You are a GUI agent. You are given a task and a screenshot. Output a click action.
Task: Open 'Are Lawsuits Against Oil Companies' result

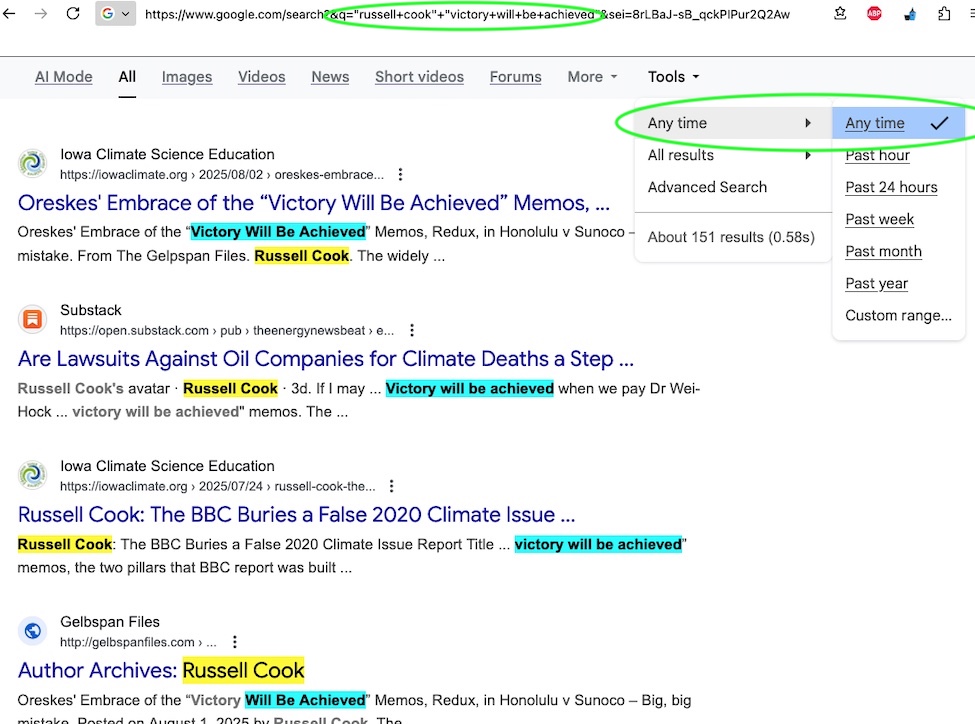325,359
